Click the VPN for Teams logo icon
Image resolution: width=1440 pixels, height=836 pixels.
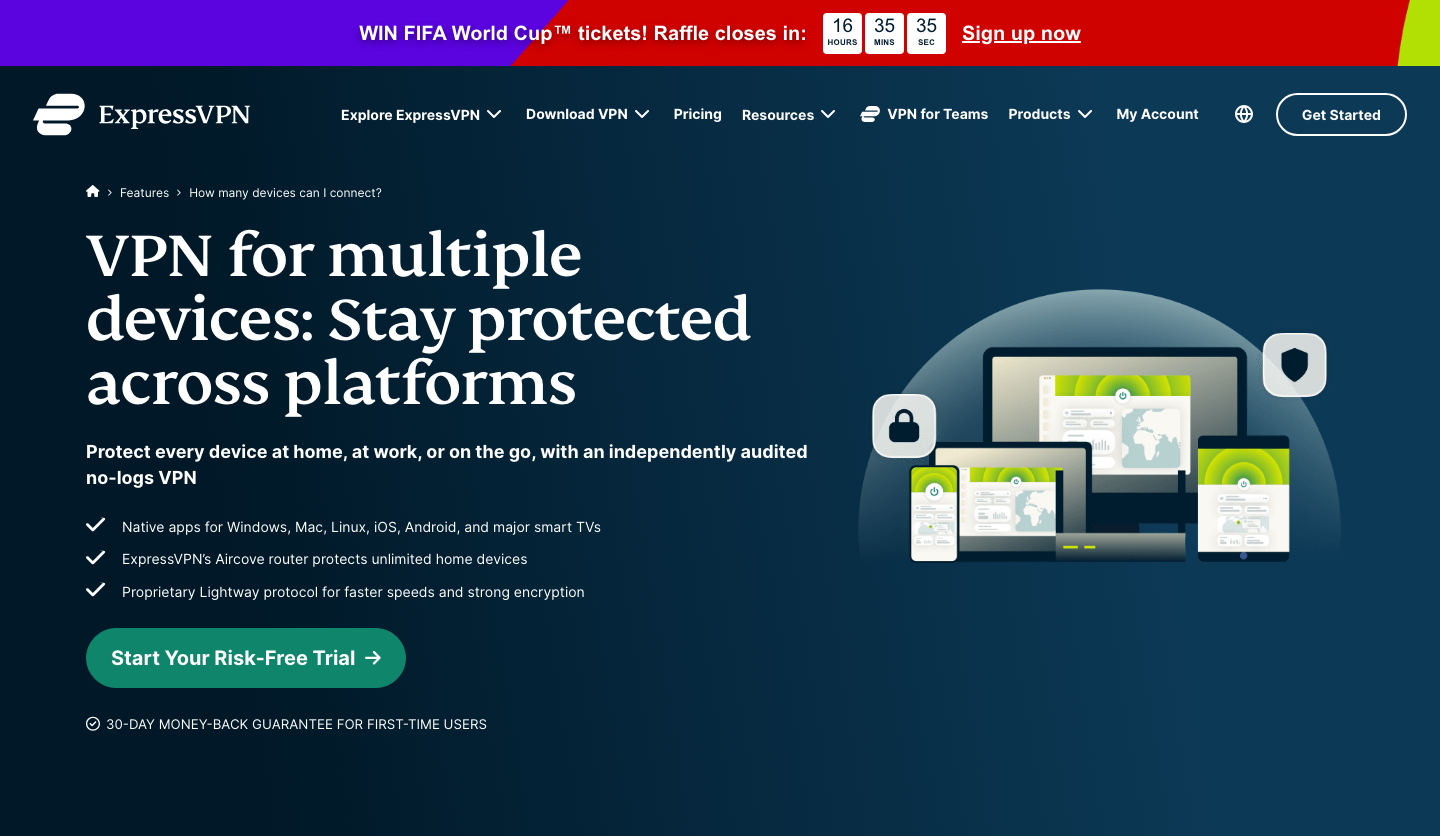click(870, 114)
